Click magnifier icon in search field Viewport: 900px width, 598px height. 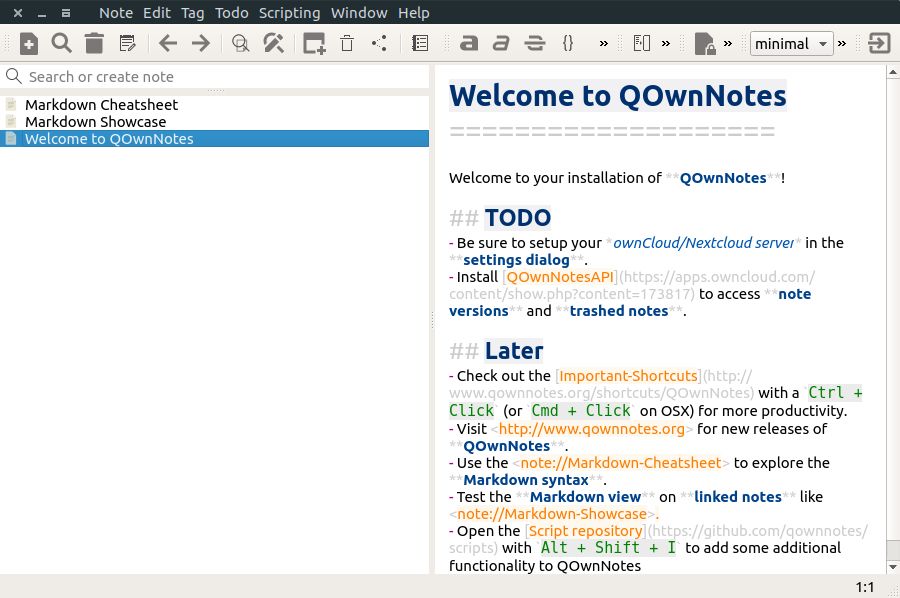pos(14,76)
